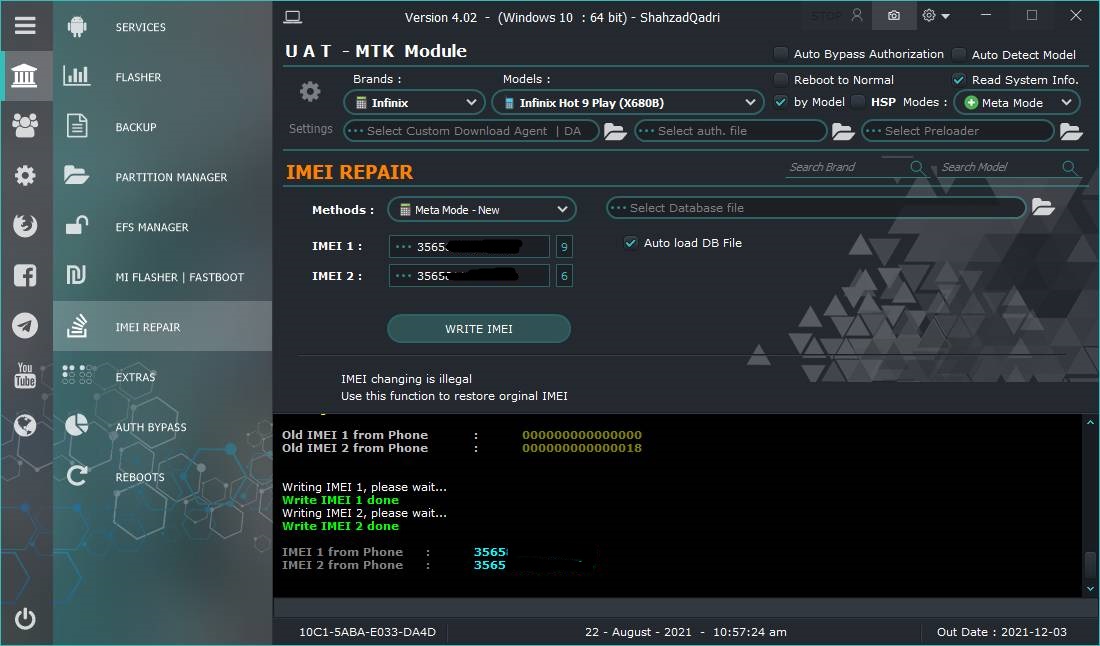This screenshot has height=646, width=1100.
Task: Click the Backup document icon
Action: 76,126
